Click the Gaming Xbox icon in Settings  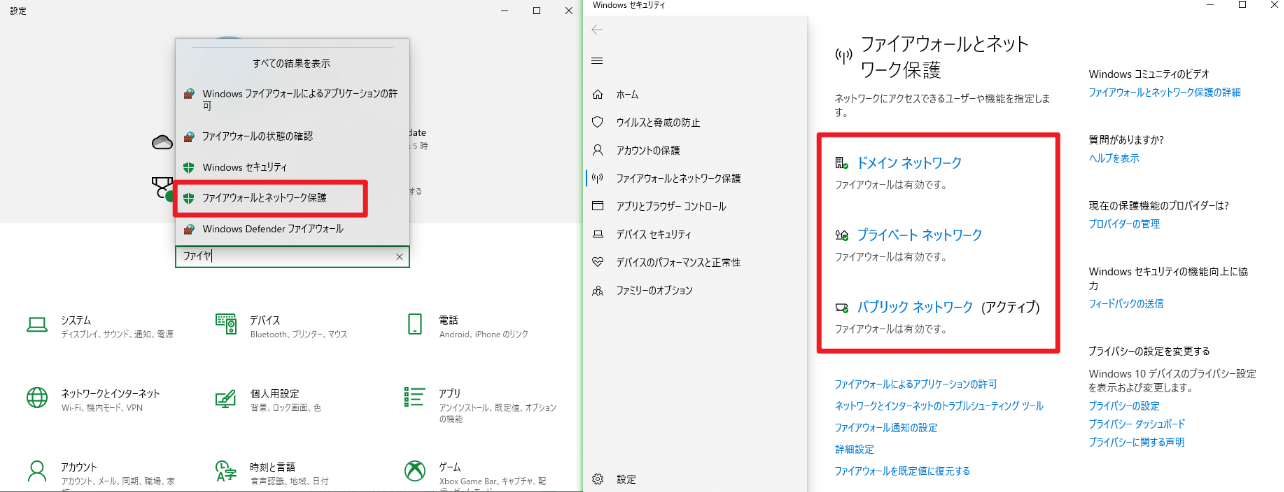pyautogui.click(x=415, y=471)
